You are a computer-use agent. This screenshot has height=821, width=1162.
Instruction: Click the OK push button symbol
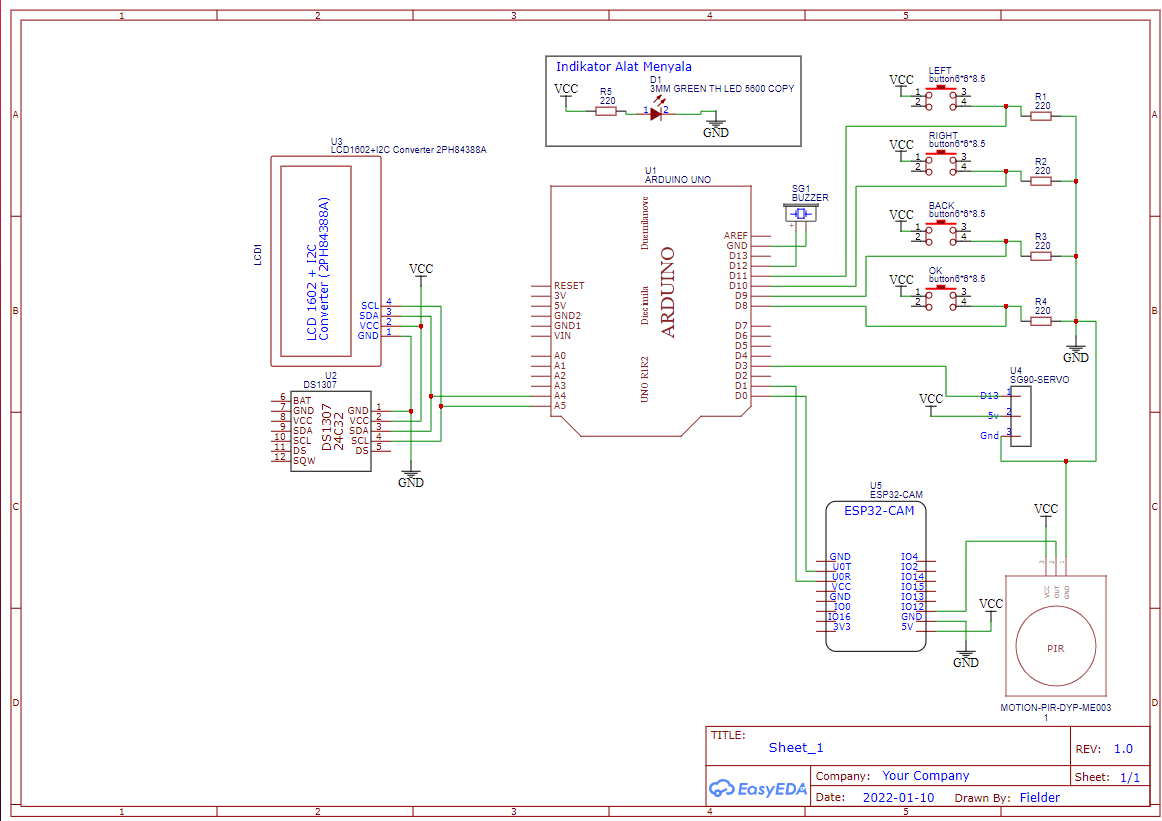tap(940, 296)
